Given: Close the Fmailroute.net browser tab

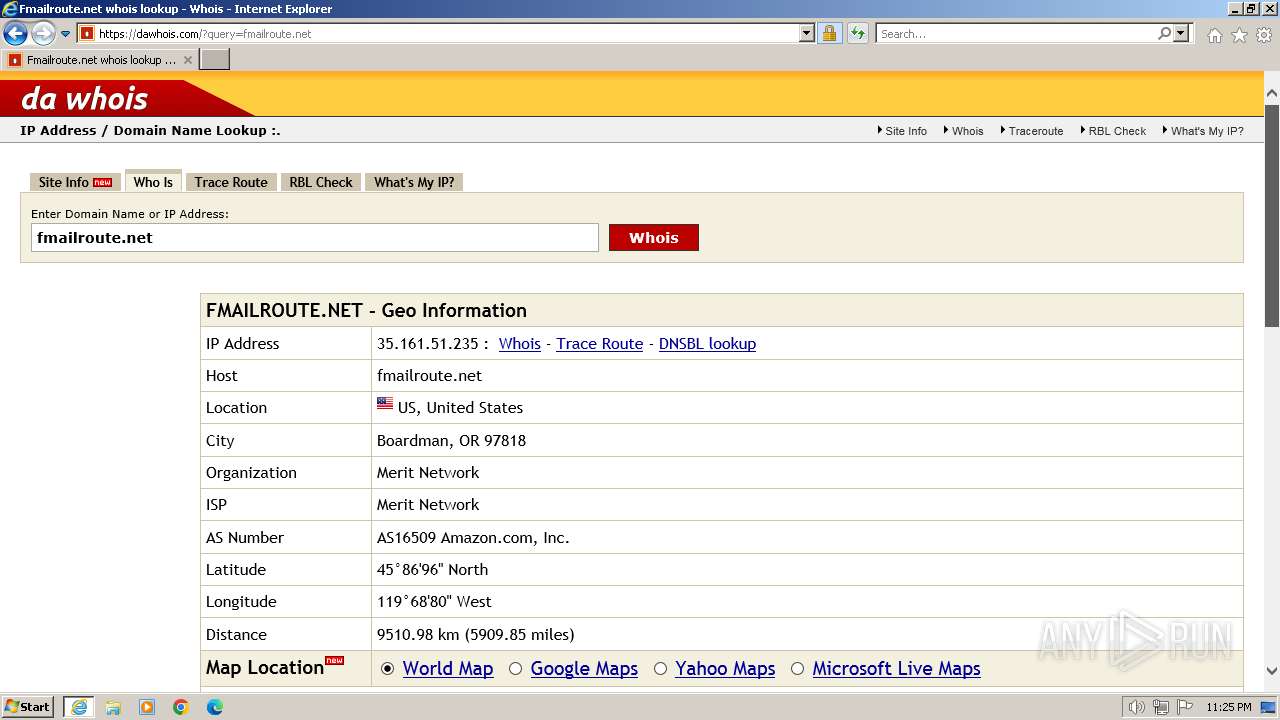Looking at the screenshot, I should [187, 60].
